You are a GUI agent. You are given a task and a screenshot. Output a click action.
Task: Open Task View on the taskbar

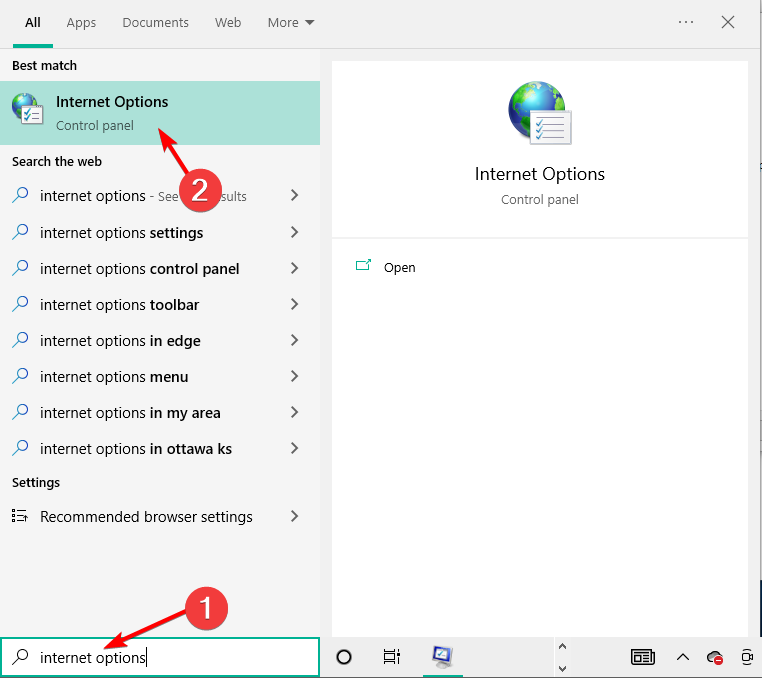tap(391, 657)
